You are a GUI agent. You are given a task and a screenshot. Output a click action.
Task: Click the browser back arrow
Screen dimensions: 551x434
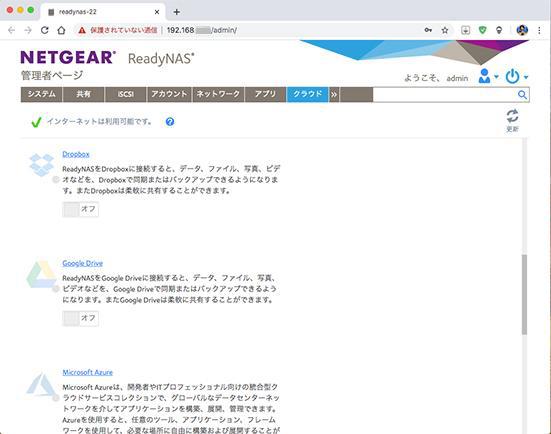click(x=11, y=31)
